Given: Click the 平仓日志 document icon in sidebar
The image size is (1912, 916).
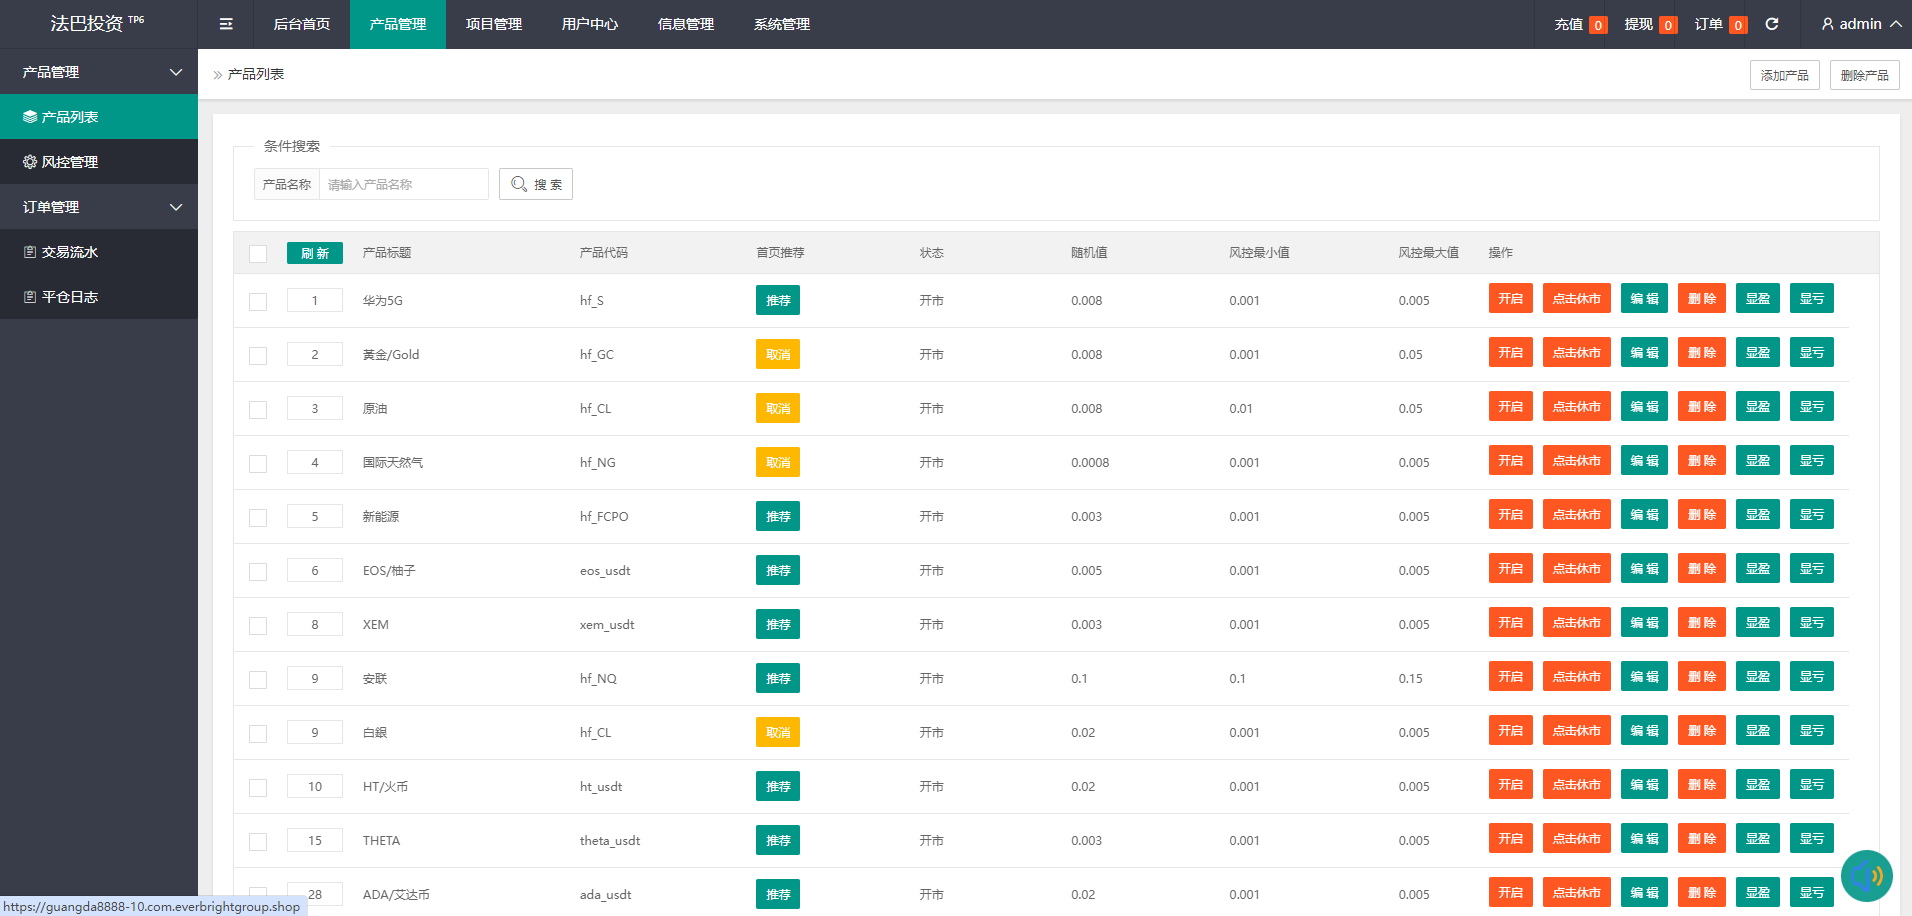Looking at the screenshot, I should point(30,297).
